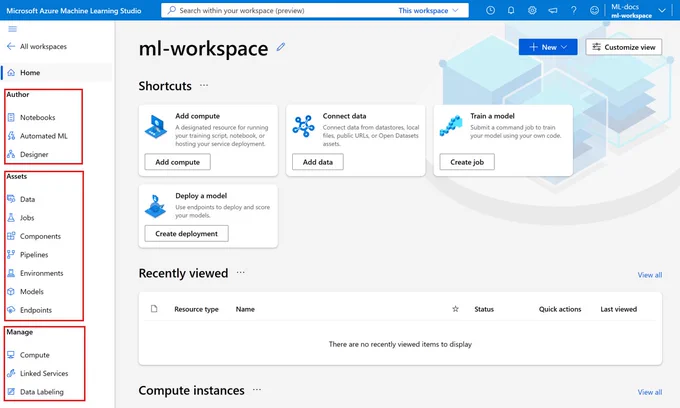
Task: Open Recently viewed more options ellipsis
Action: pos(241,273)
